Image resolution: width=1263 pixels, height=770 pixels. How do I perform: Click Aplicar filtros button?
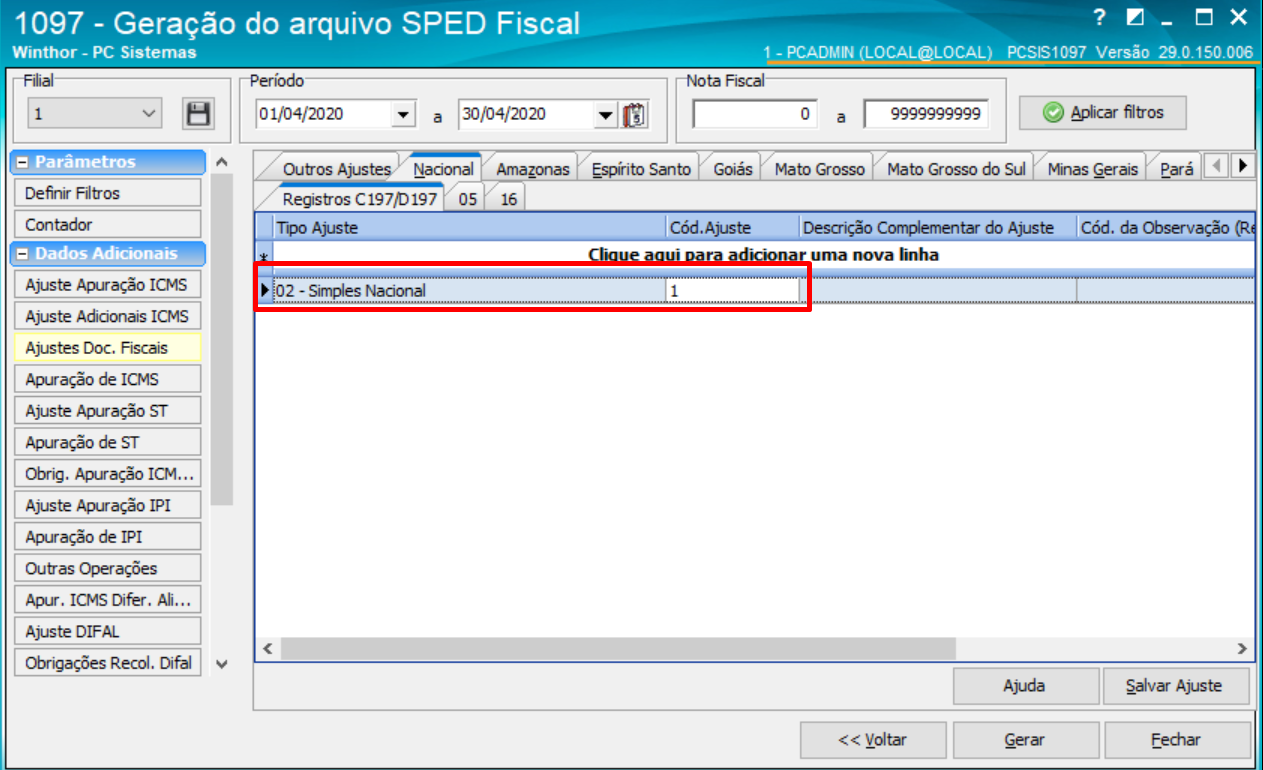tap(1103, 113)
